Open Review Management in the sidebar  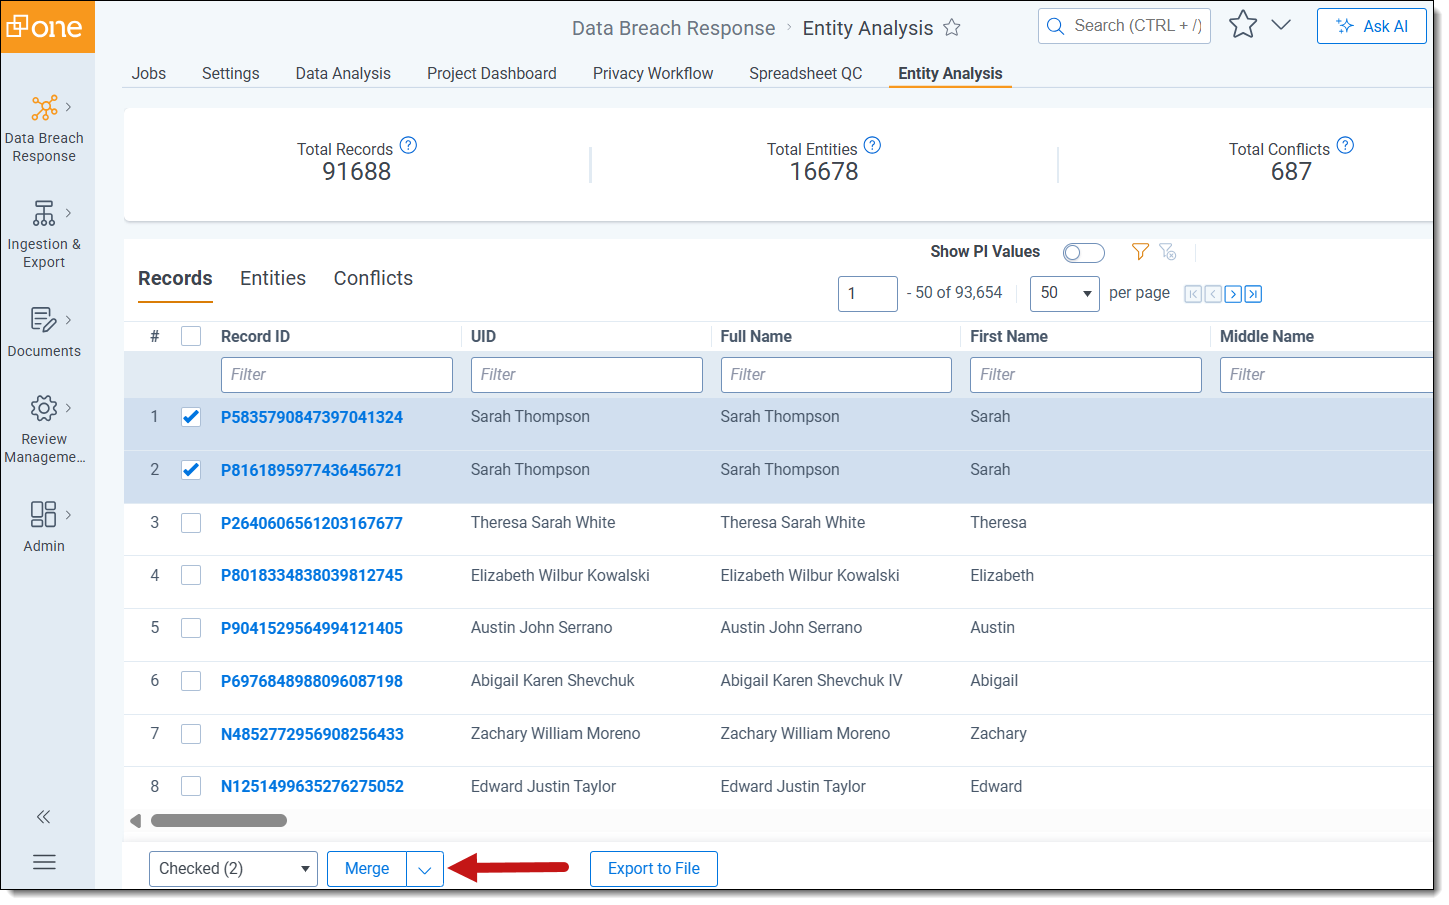tap(44, 408)
